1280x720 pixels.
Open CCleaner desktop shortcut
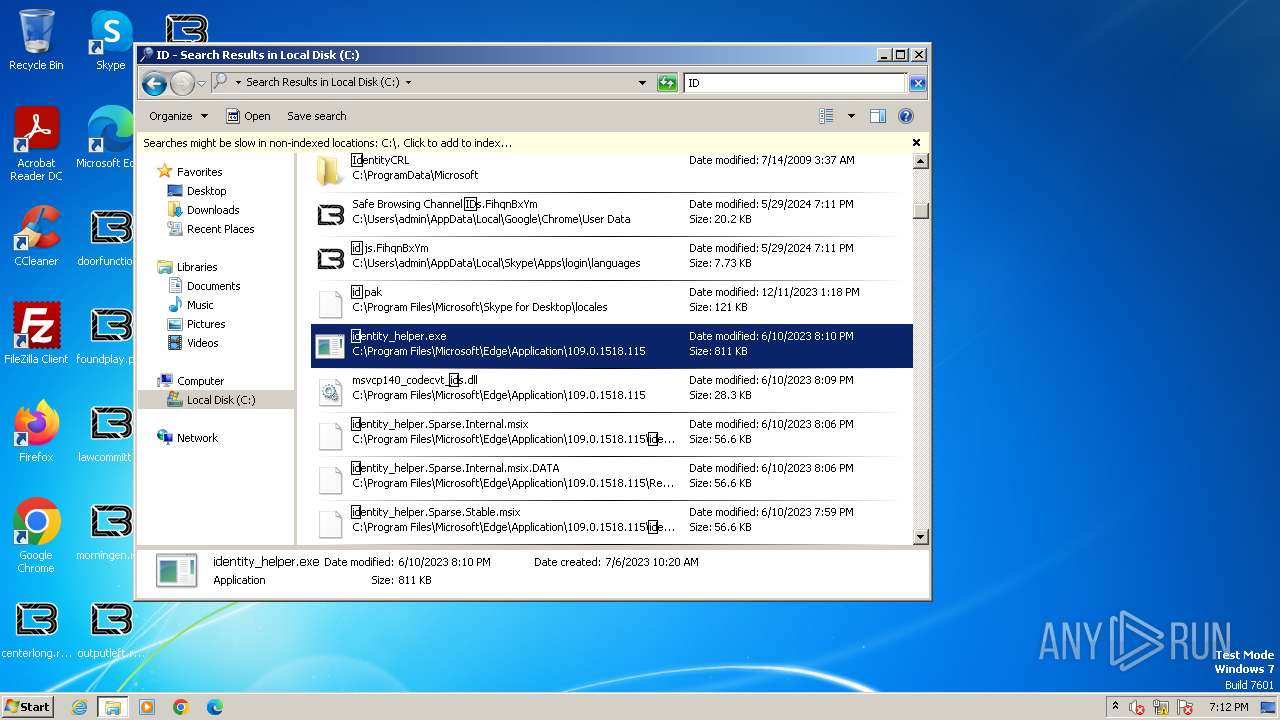36,236
